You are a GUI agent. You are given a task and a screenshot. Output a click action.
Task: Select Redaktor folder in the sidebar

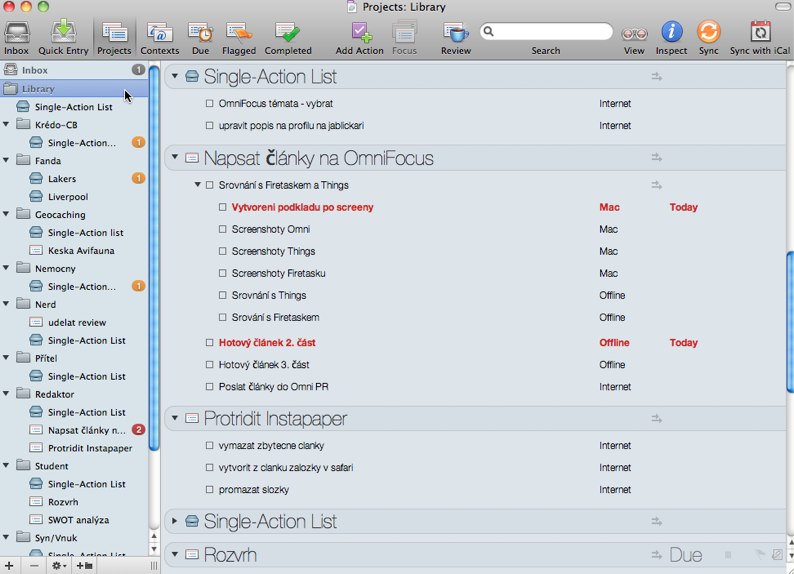54,394
